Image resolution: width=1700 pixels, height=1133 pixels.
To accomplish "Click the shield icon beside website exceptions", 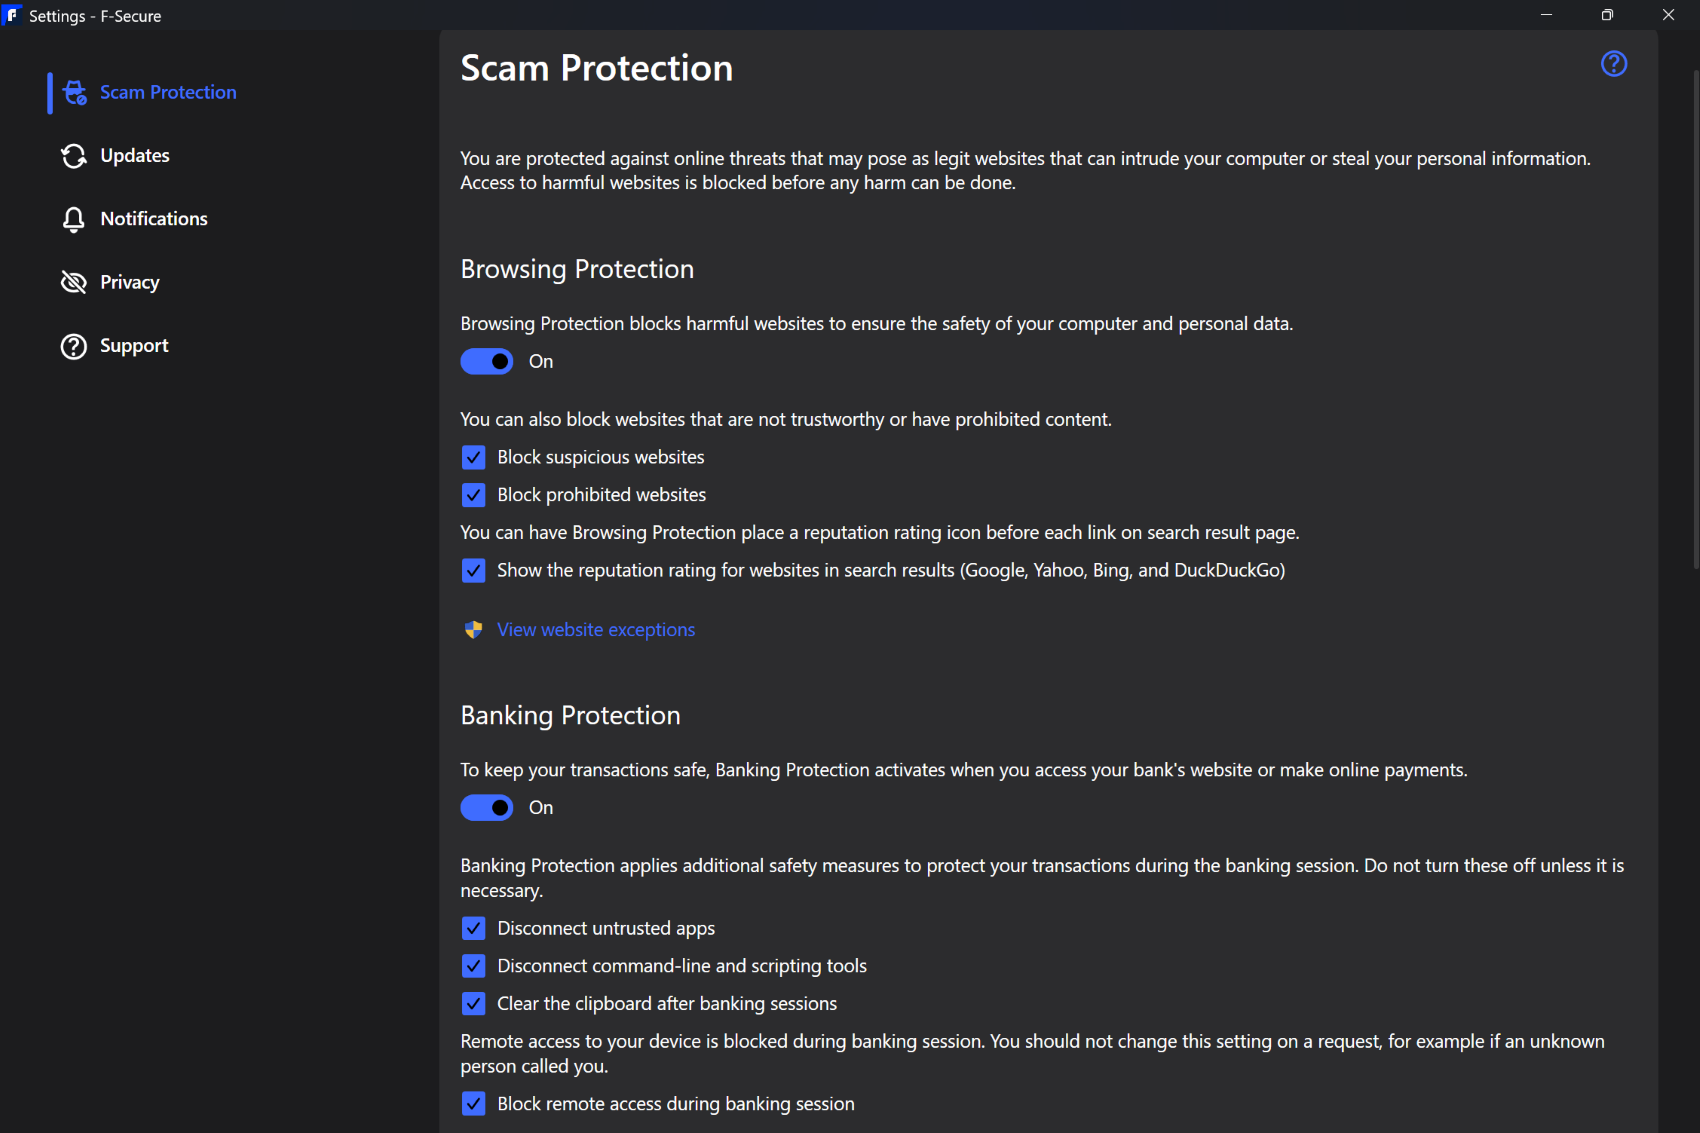I will (474, 630).
